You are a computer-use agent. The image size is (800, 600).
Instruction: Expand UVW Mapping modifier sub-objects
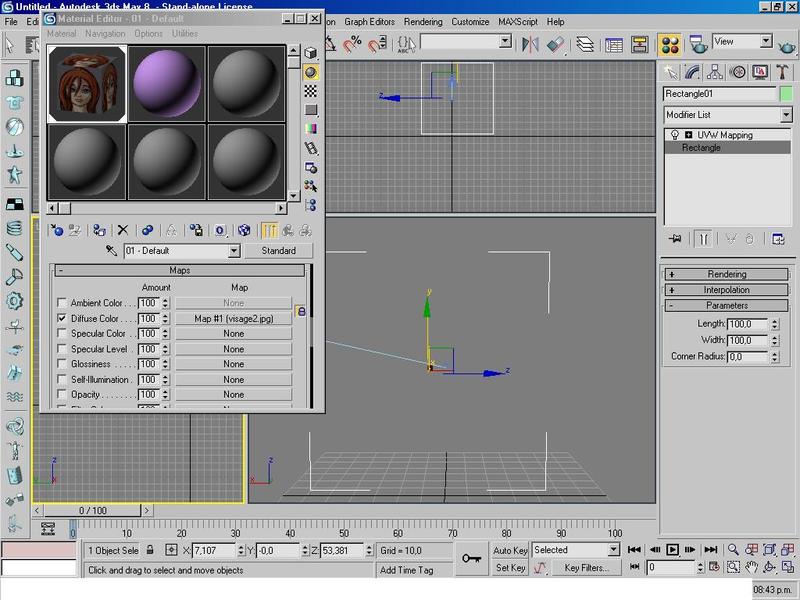pos(688,135)
